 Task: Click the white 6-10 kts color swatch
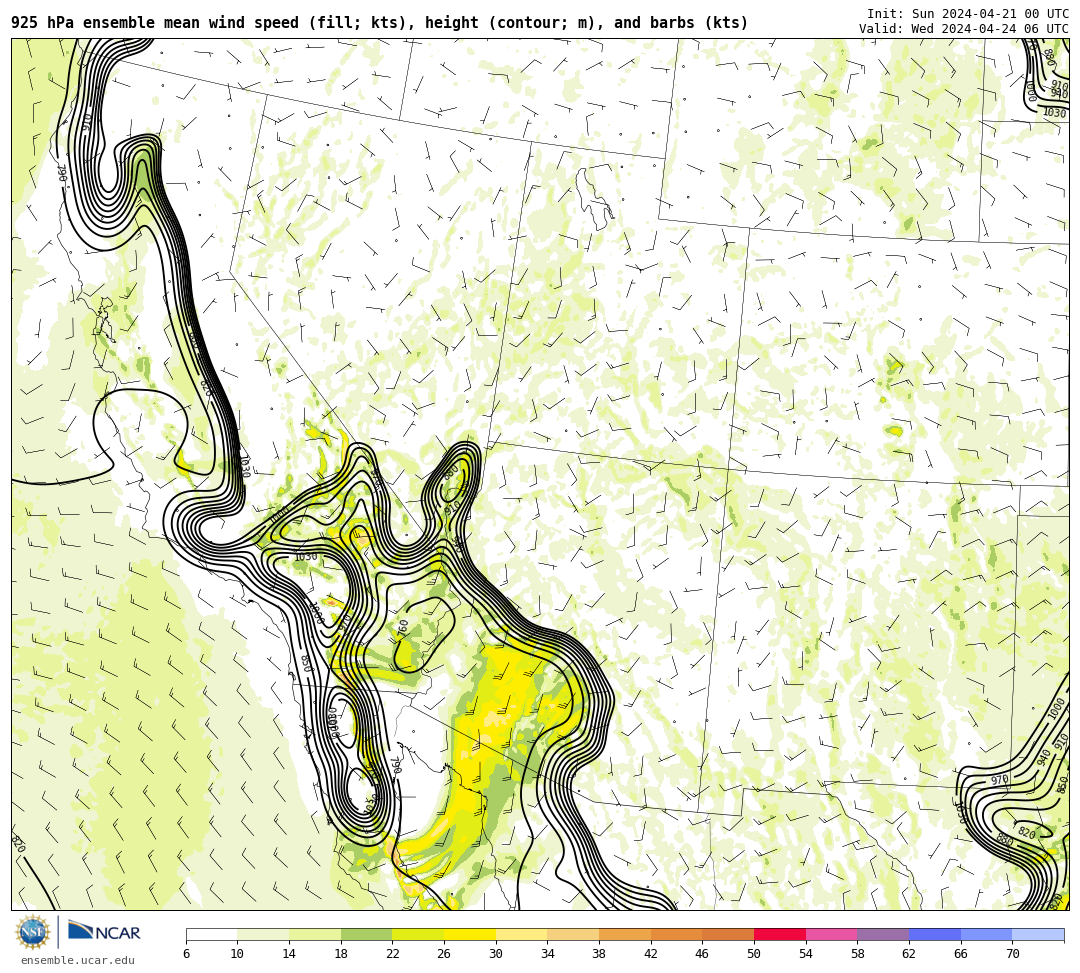(211, 934)
